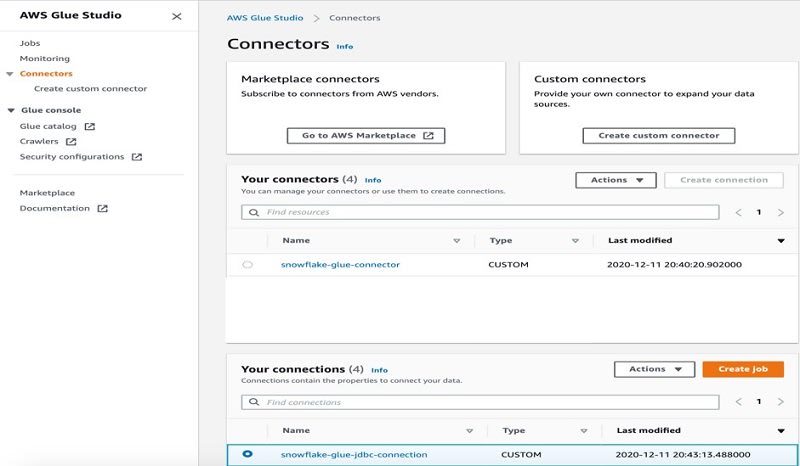Screen dimensions: 800x466
Task: Click external link icon beside Documentation
Action: [x=103, y=208]
